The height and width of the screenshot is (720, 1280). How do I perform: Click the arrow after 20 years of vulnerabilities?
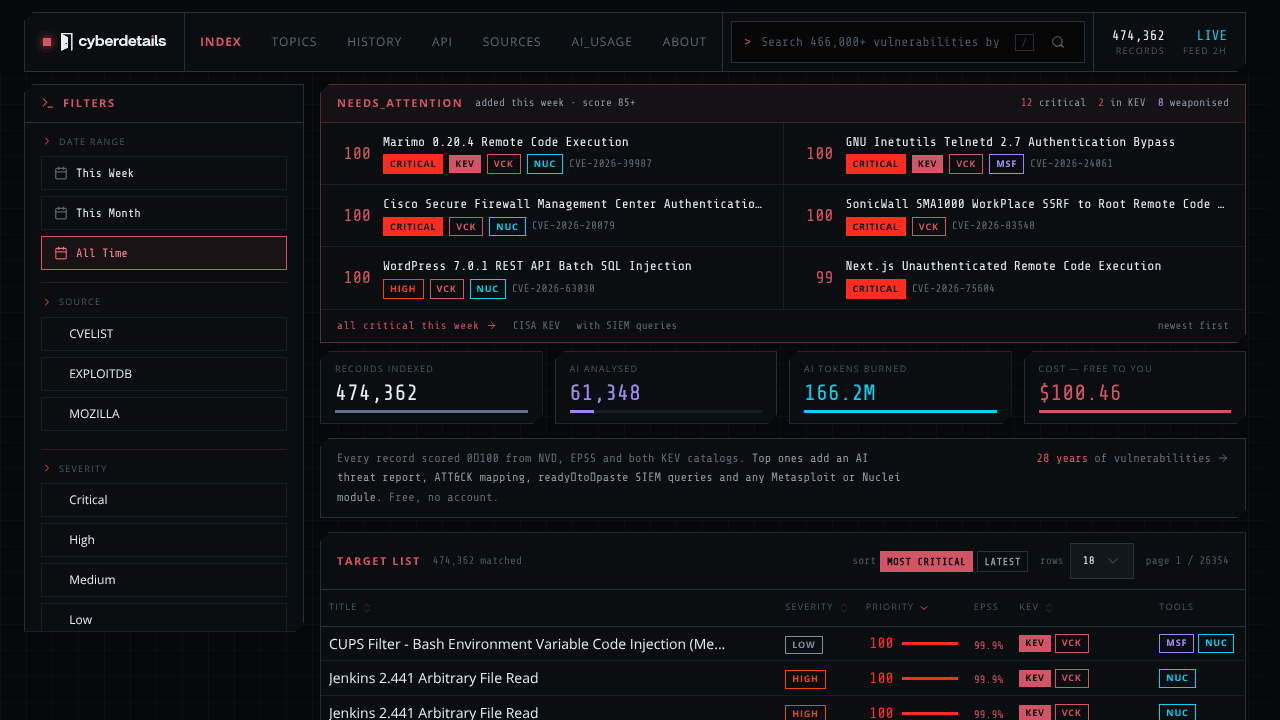pos(1224,458)
